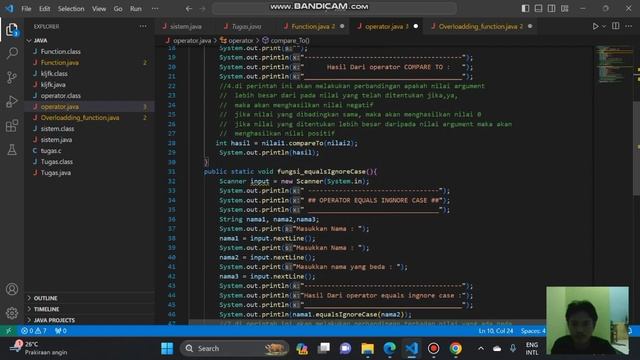Toggle Primary Side Bar layout icon

pyautogui.click(x=525, y=8)
